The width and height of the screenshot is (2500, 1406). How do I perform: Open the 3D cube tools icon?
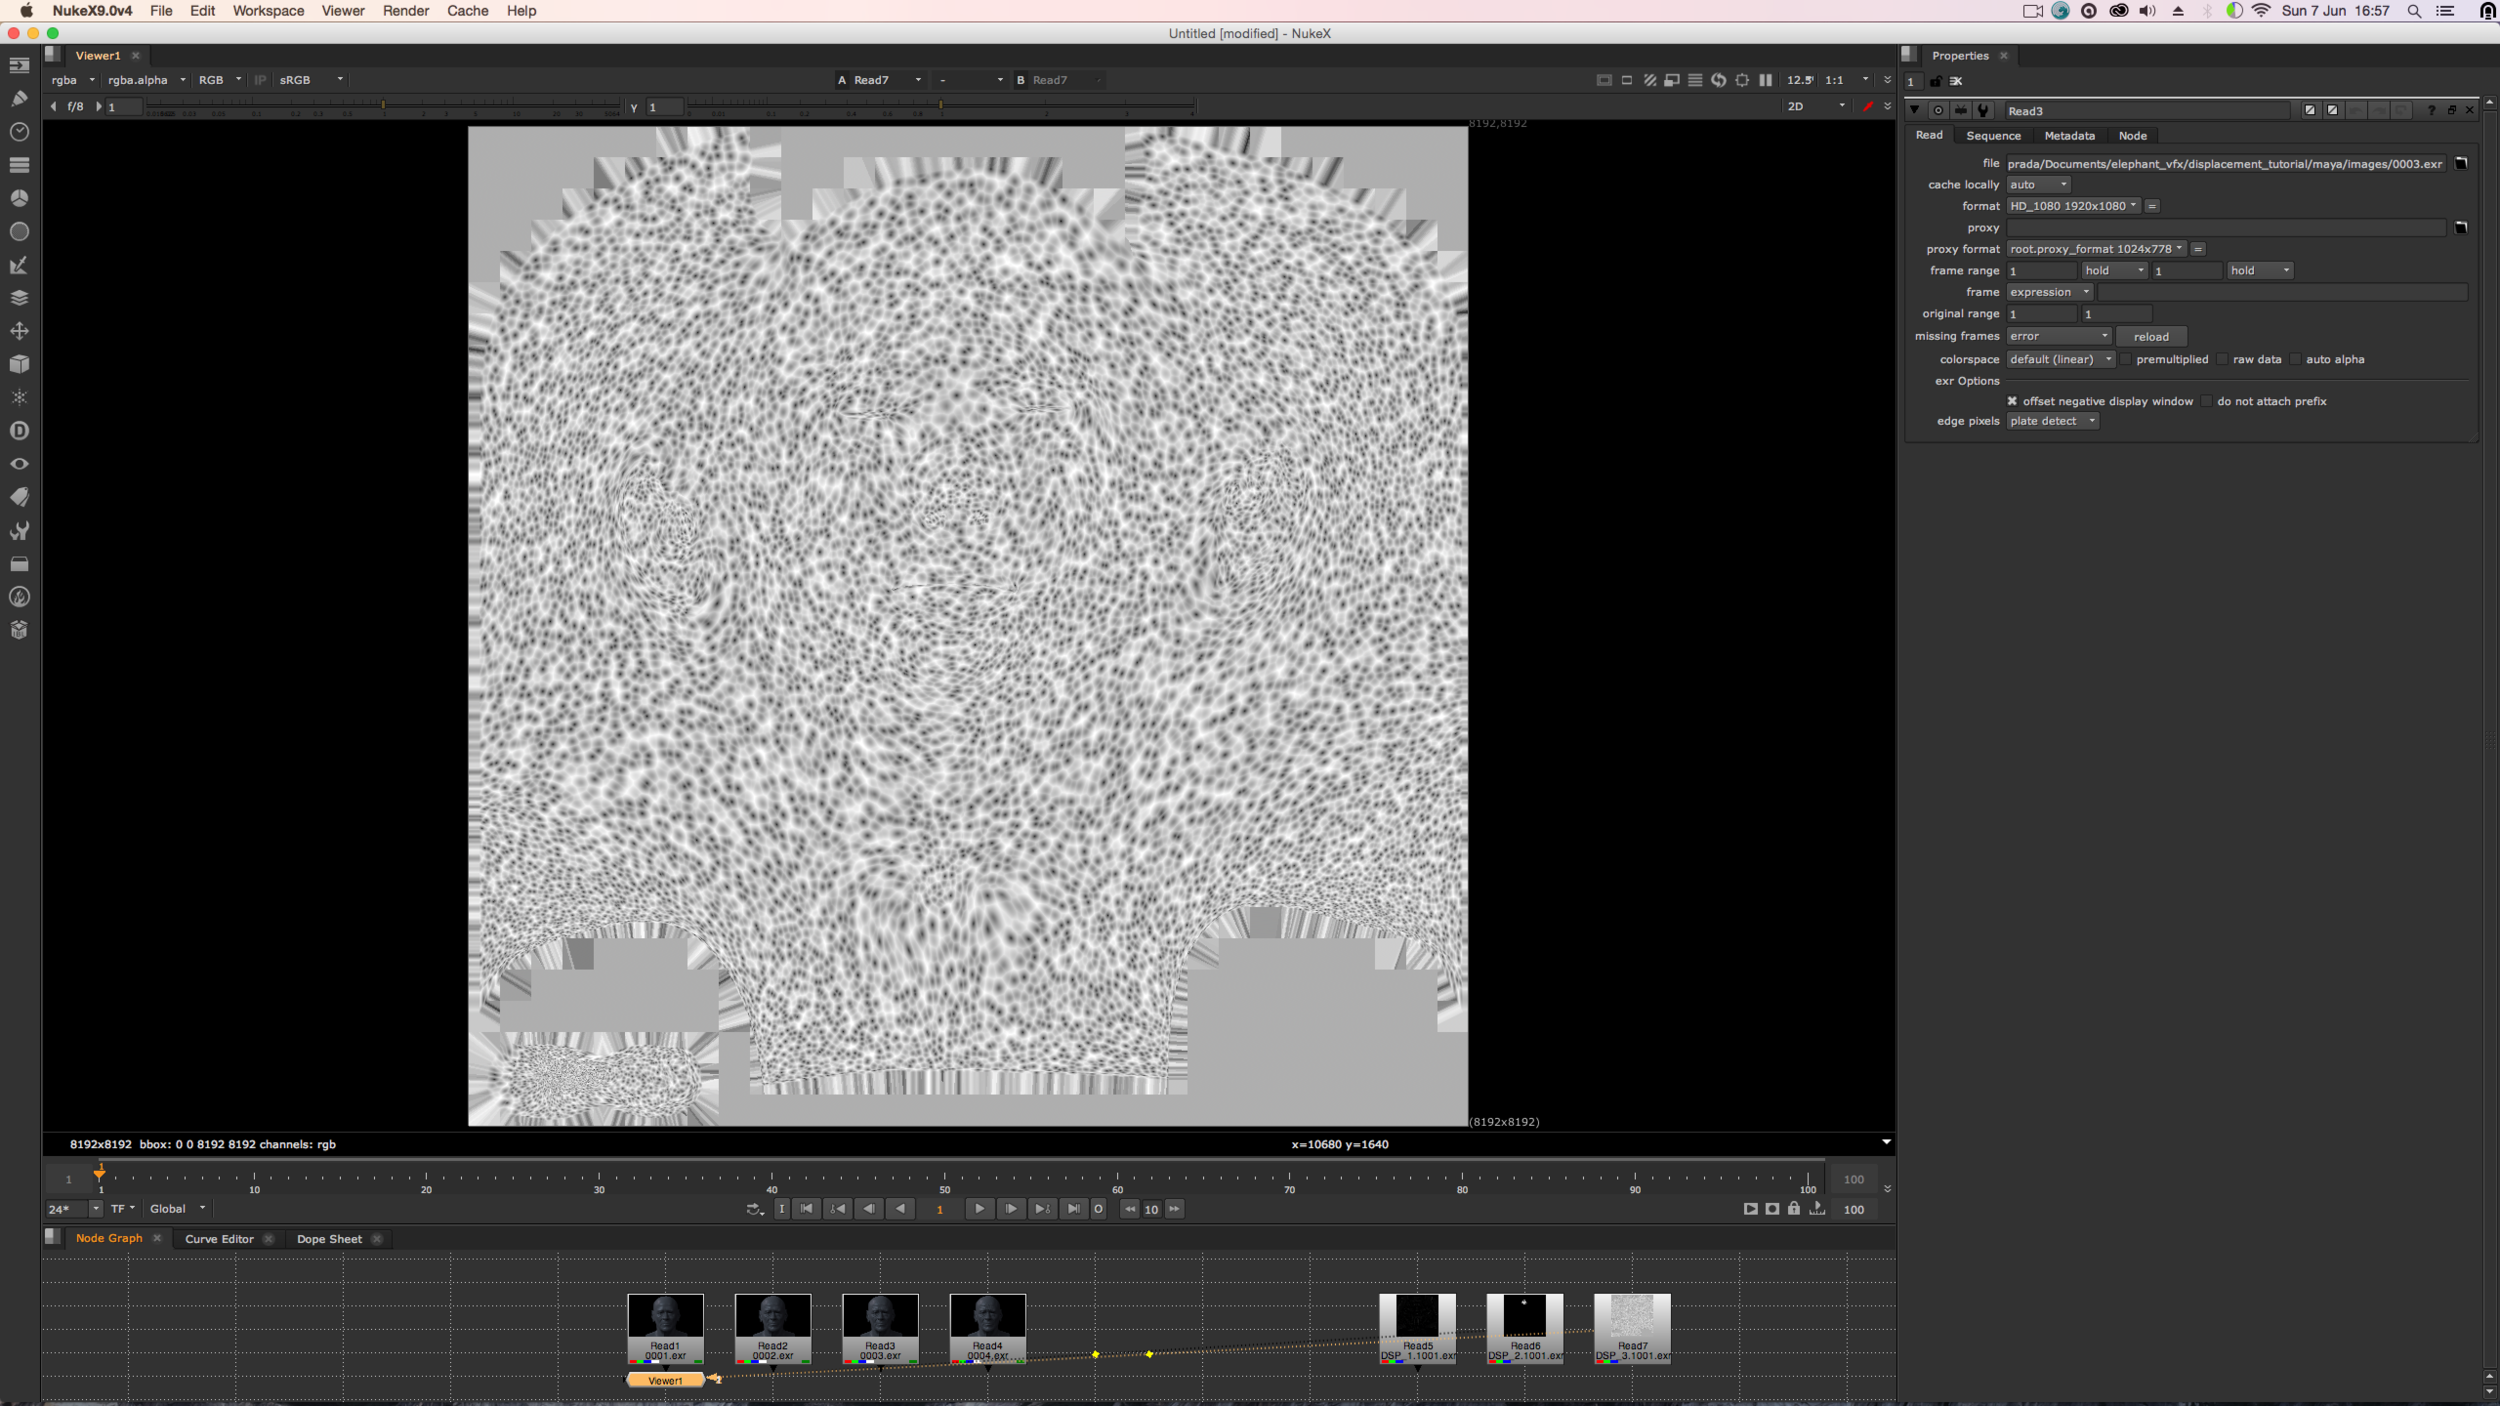tap(19, 363)
